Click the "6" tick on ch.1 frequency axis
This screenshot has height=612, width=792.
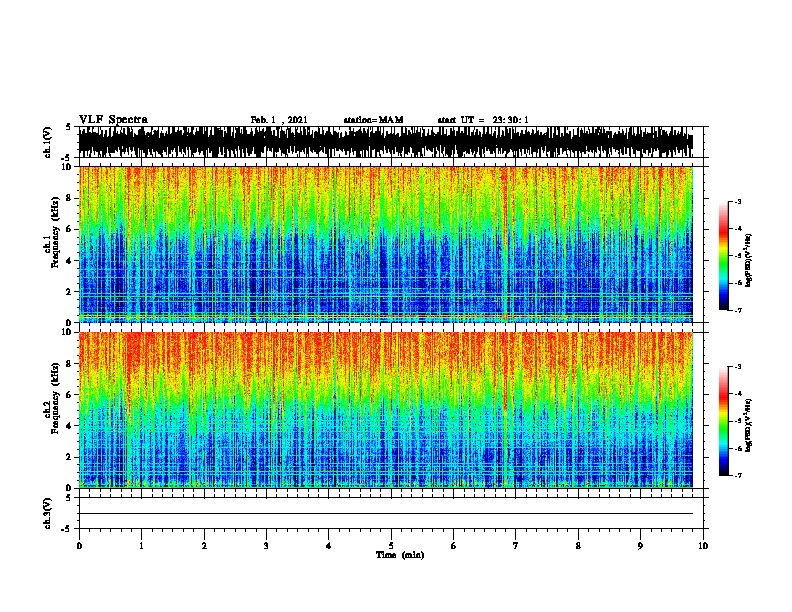click(x=69, y=229)
